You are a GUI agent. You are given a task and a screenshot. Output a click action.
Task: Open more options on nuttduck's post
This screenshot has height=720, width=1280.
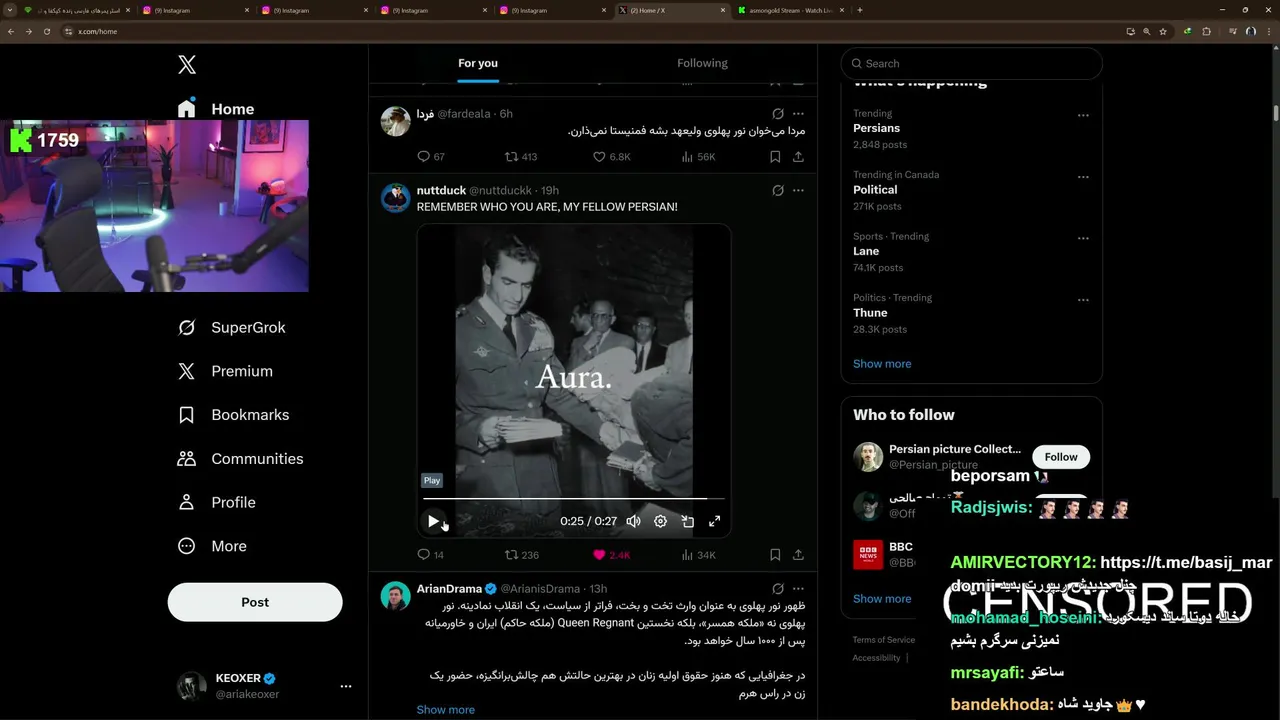(798, 190)
